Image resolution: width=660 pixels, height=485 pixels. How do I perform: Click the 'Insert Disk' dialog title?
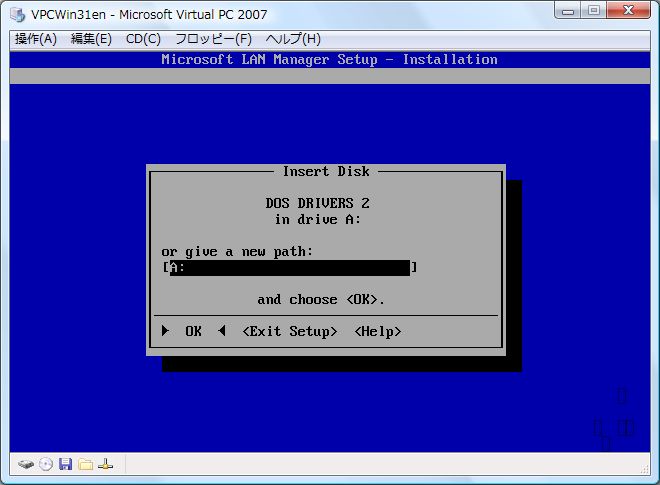(x=326, y=171)
